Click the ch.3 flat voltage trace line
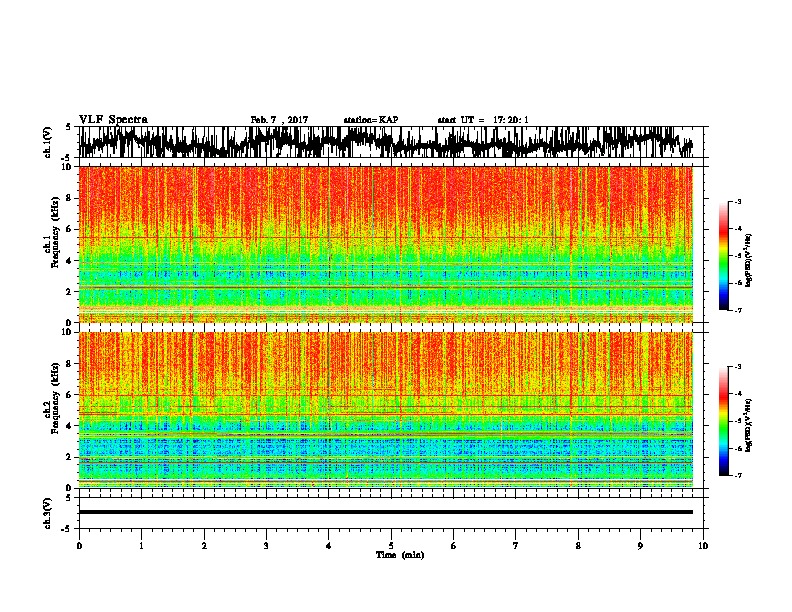 [x=386, y=512]
